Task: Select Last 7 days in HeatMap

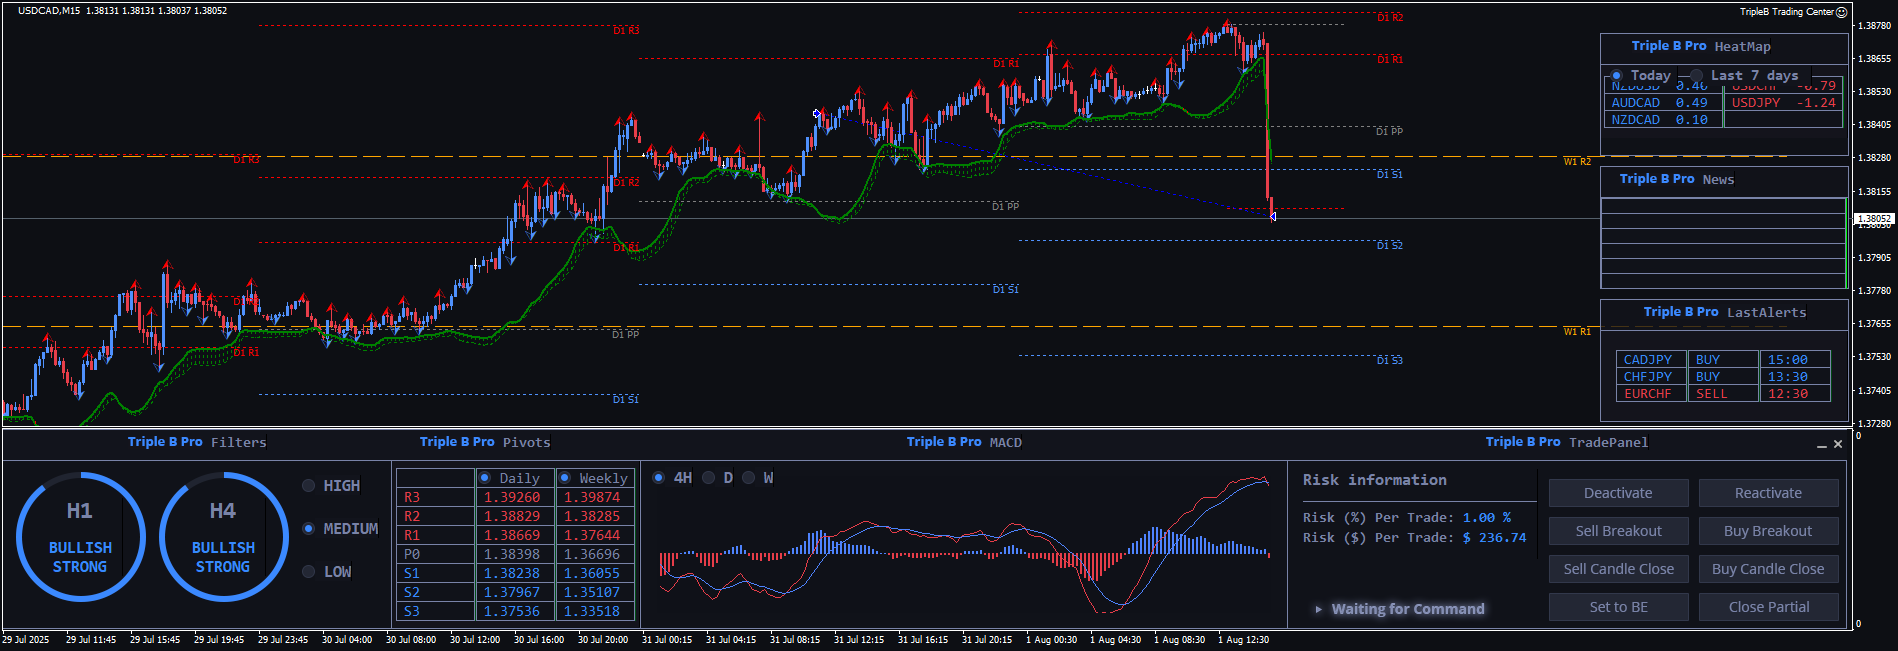Action: pos(1697,76)
